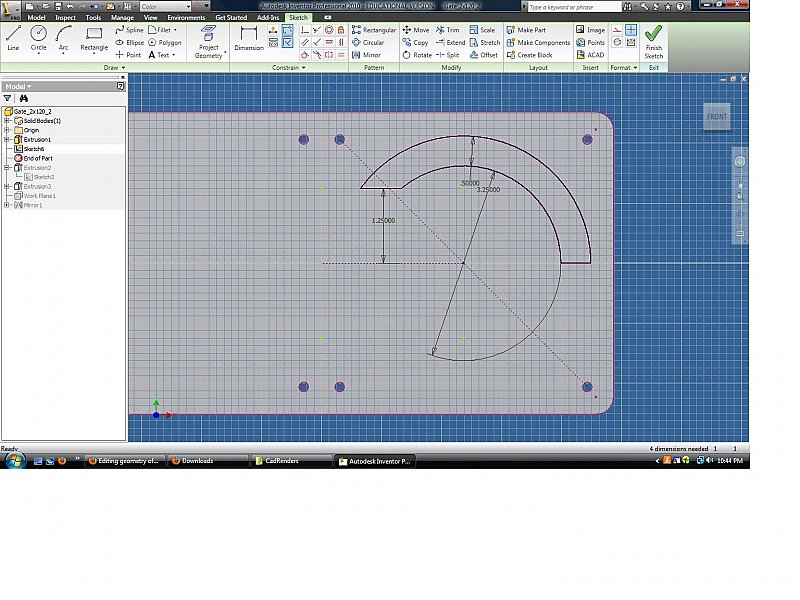The height and width of the screenshot is (600, 800).
Task: Activate the Trim tool
Action: coord(447,30)
